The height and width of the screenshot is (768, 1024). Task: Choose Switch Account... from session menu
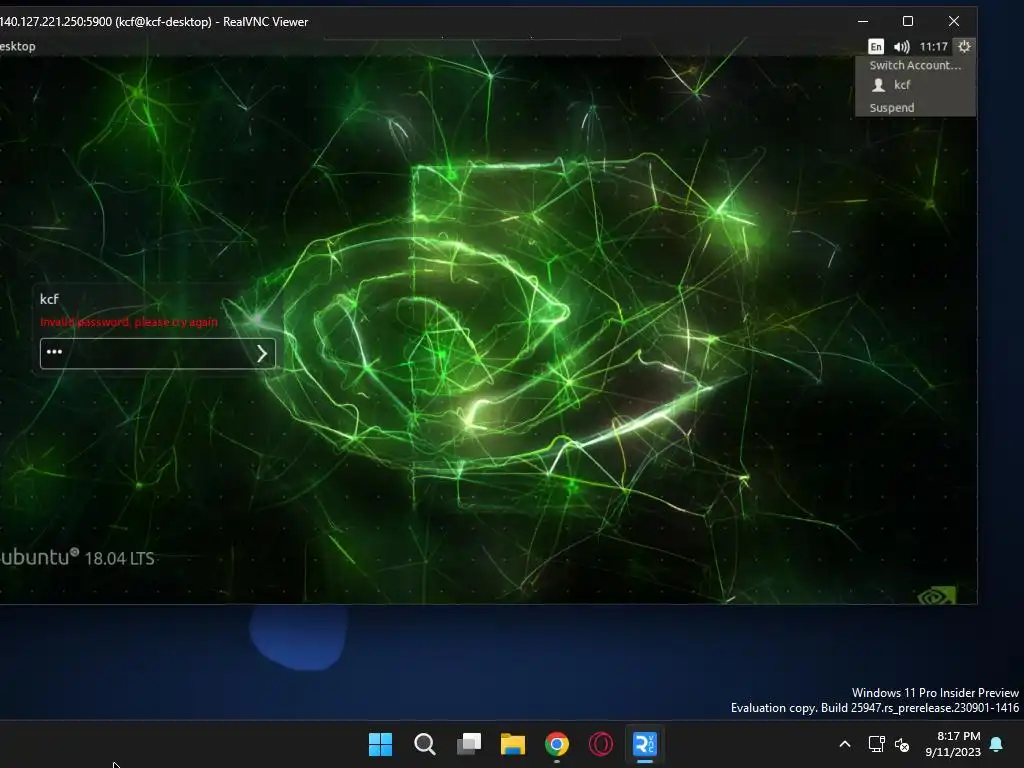[915, 65]
